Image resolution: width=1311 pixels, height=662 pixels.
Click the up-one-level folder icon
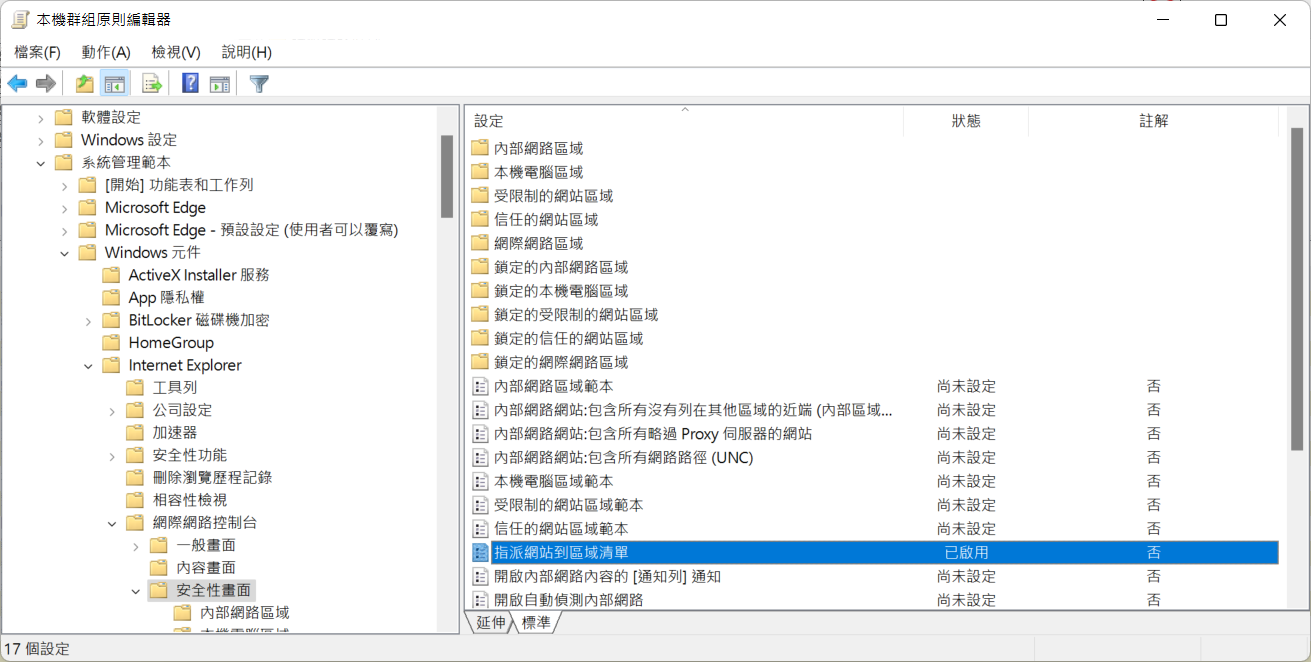click(x=85, y=84)
